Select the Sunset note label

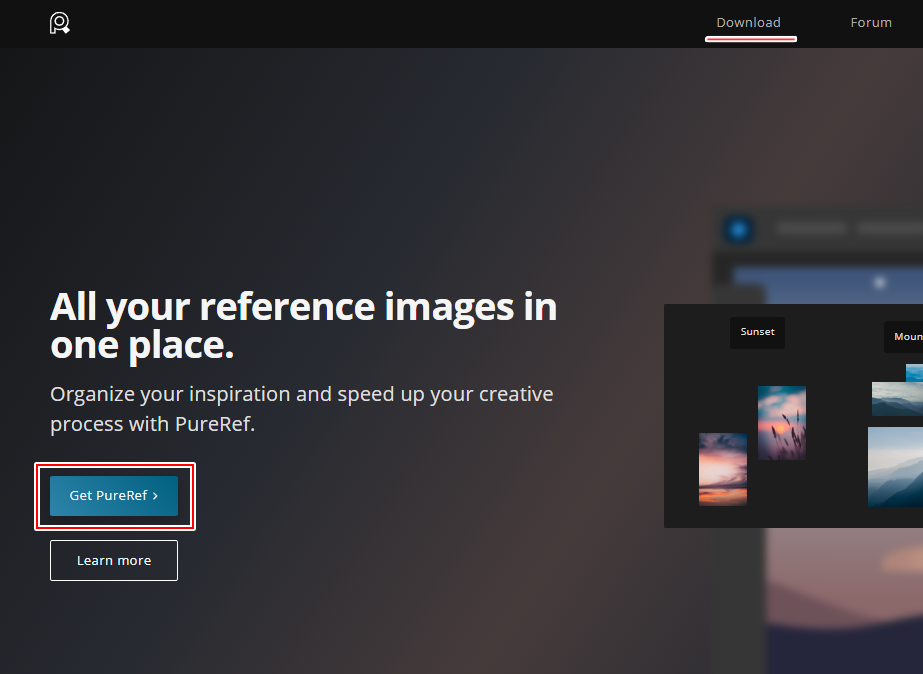[x=757, y=332]
